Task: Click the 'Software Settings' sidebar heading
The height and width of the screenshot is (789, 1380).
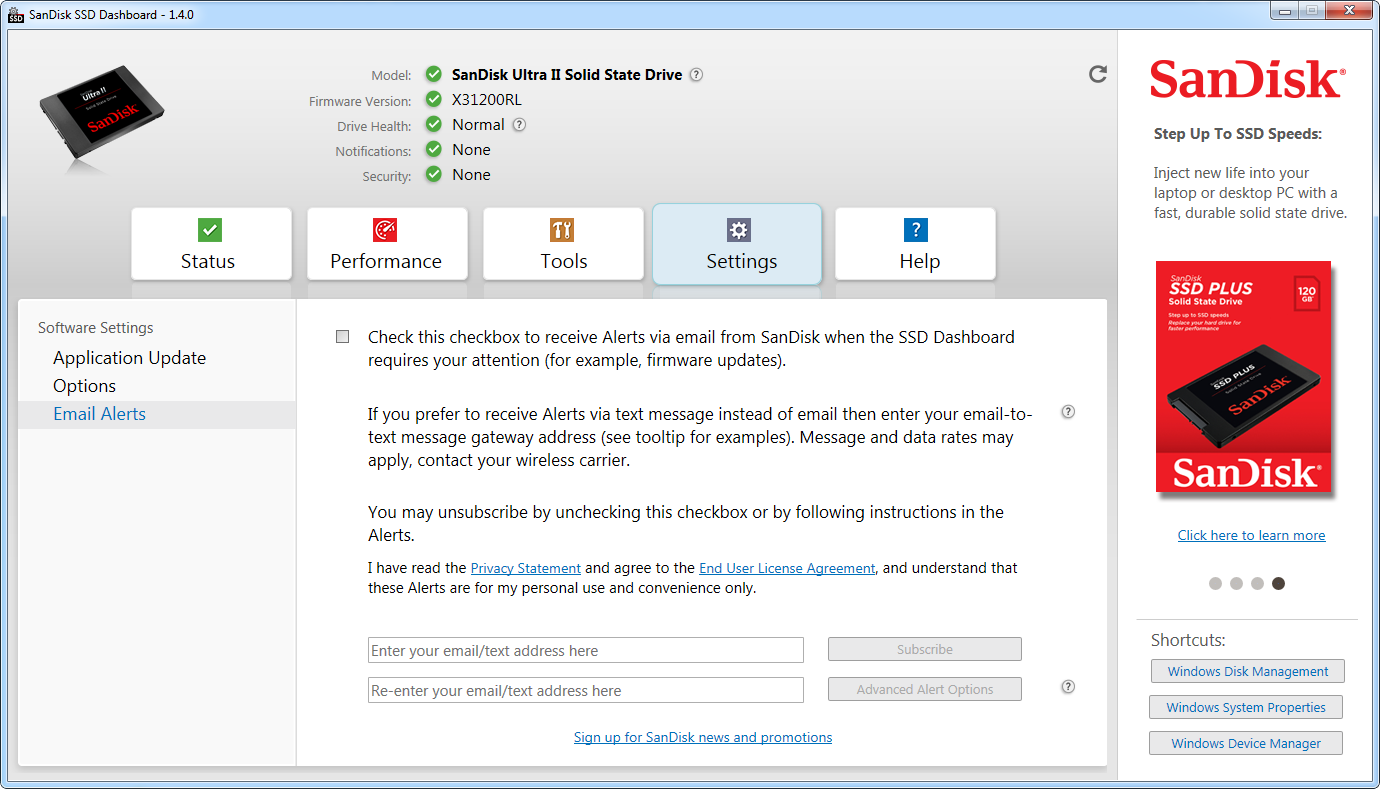Action: click(x=96, y=328)
